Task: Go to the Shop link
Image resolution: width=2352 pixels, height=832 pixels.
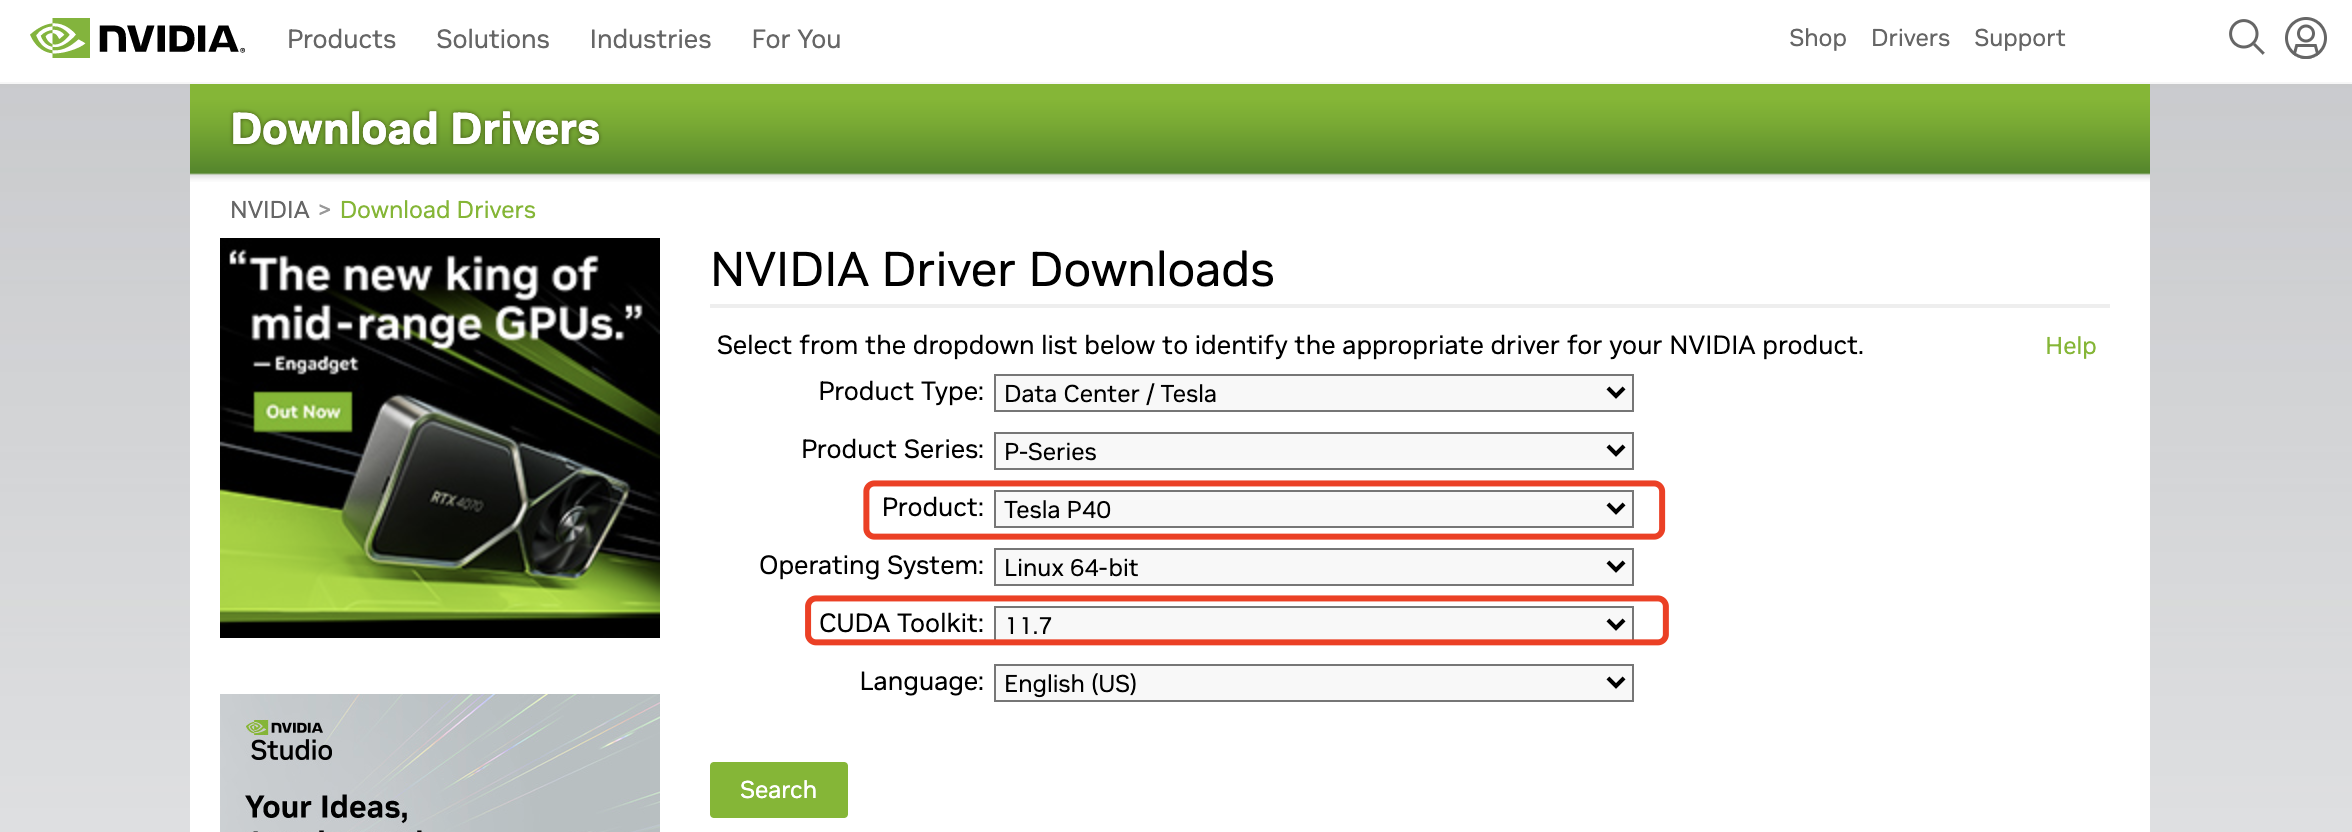Action: [x=1817, y=38]
